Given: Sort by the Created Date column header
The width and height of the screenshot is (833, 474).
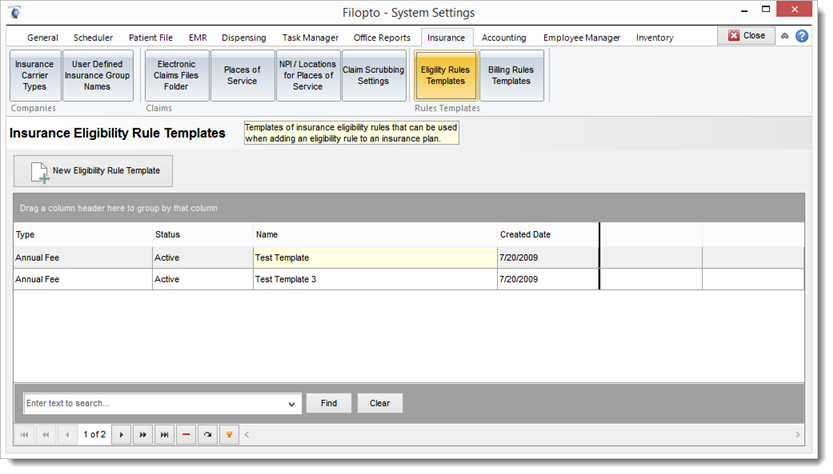Looking at the screenshot, I should click(548, 234).
